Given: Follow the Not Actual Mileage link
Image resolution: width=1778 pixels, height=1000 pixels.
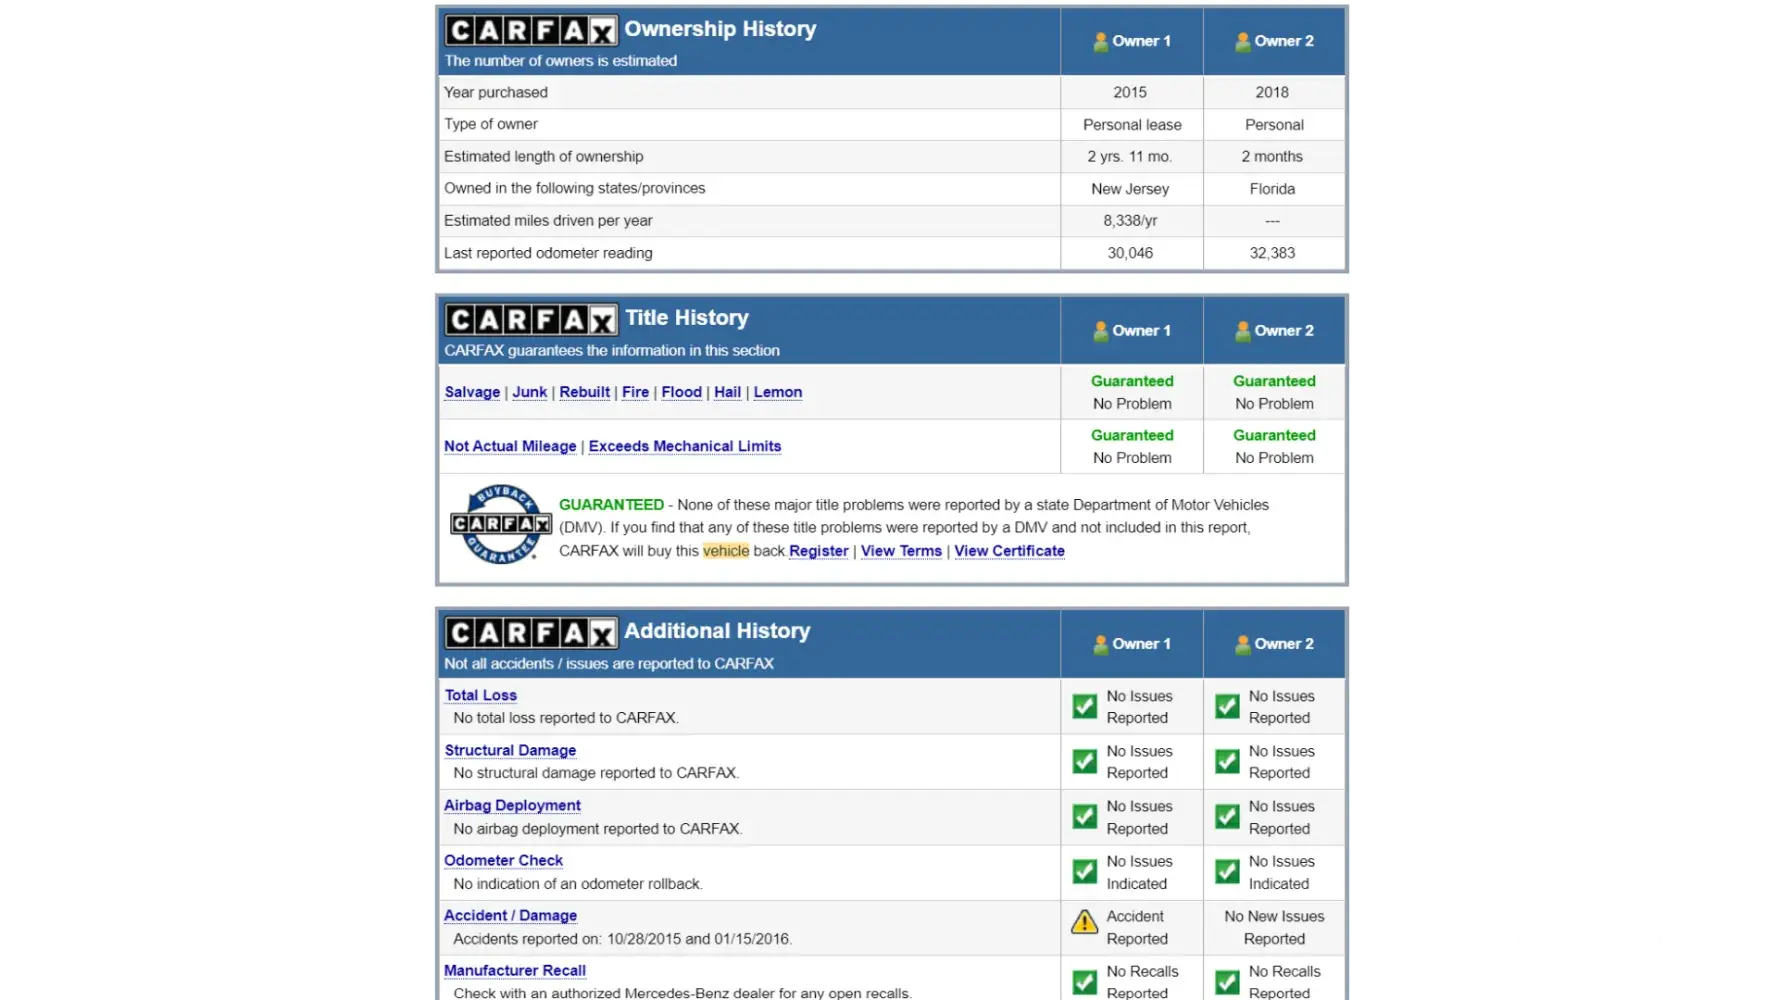Looking at the screenshot, I should [510, 446].
